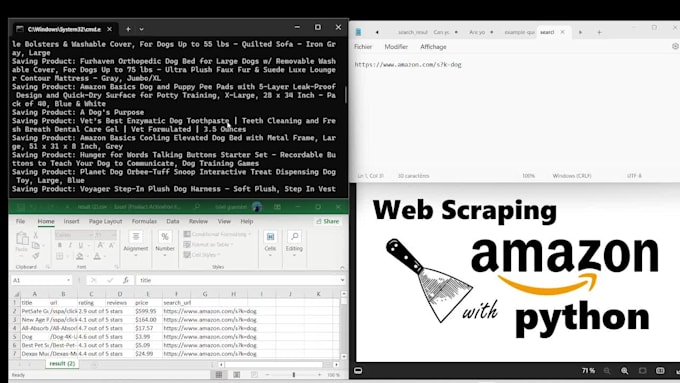Click the Borders icon in Font group
The height and width of the screenshot is (383, 680).
pyautogui.click(x=59, y=256)
